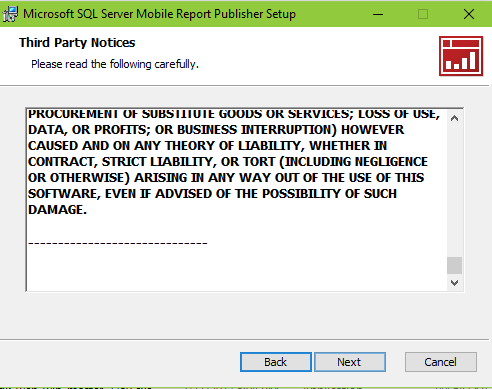The width and height of the screenshot is (492, 389).
Task: Click 'SOFTWARE, EVEN IF ADVISED' line
Action: 212,194
